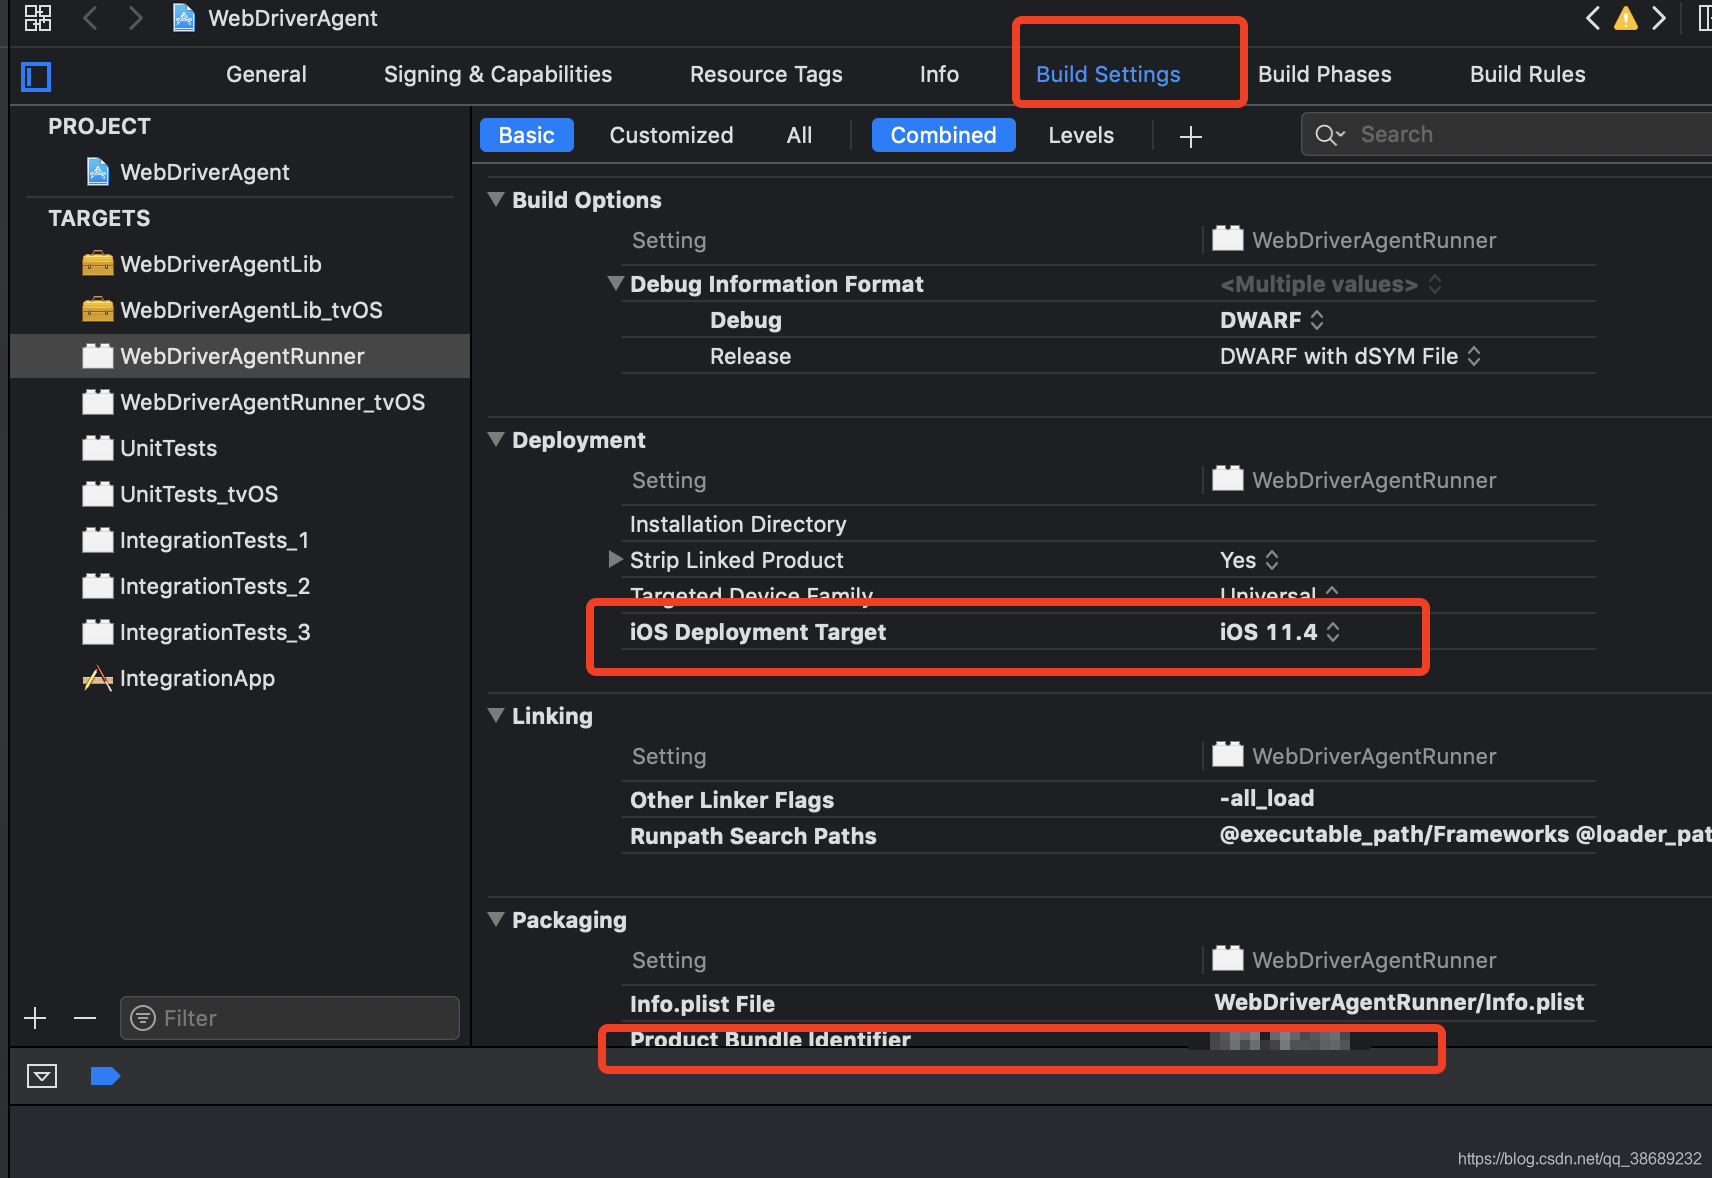Click the UnitTests target bundle icon

pos(97,448)
